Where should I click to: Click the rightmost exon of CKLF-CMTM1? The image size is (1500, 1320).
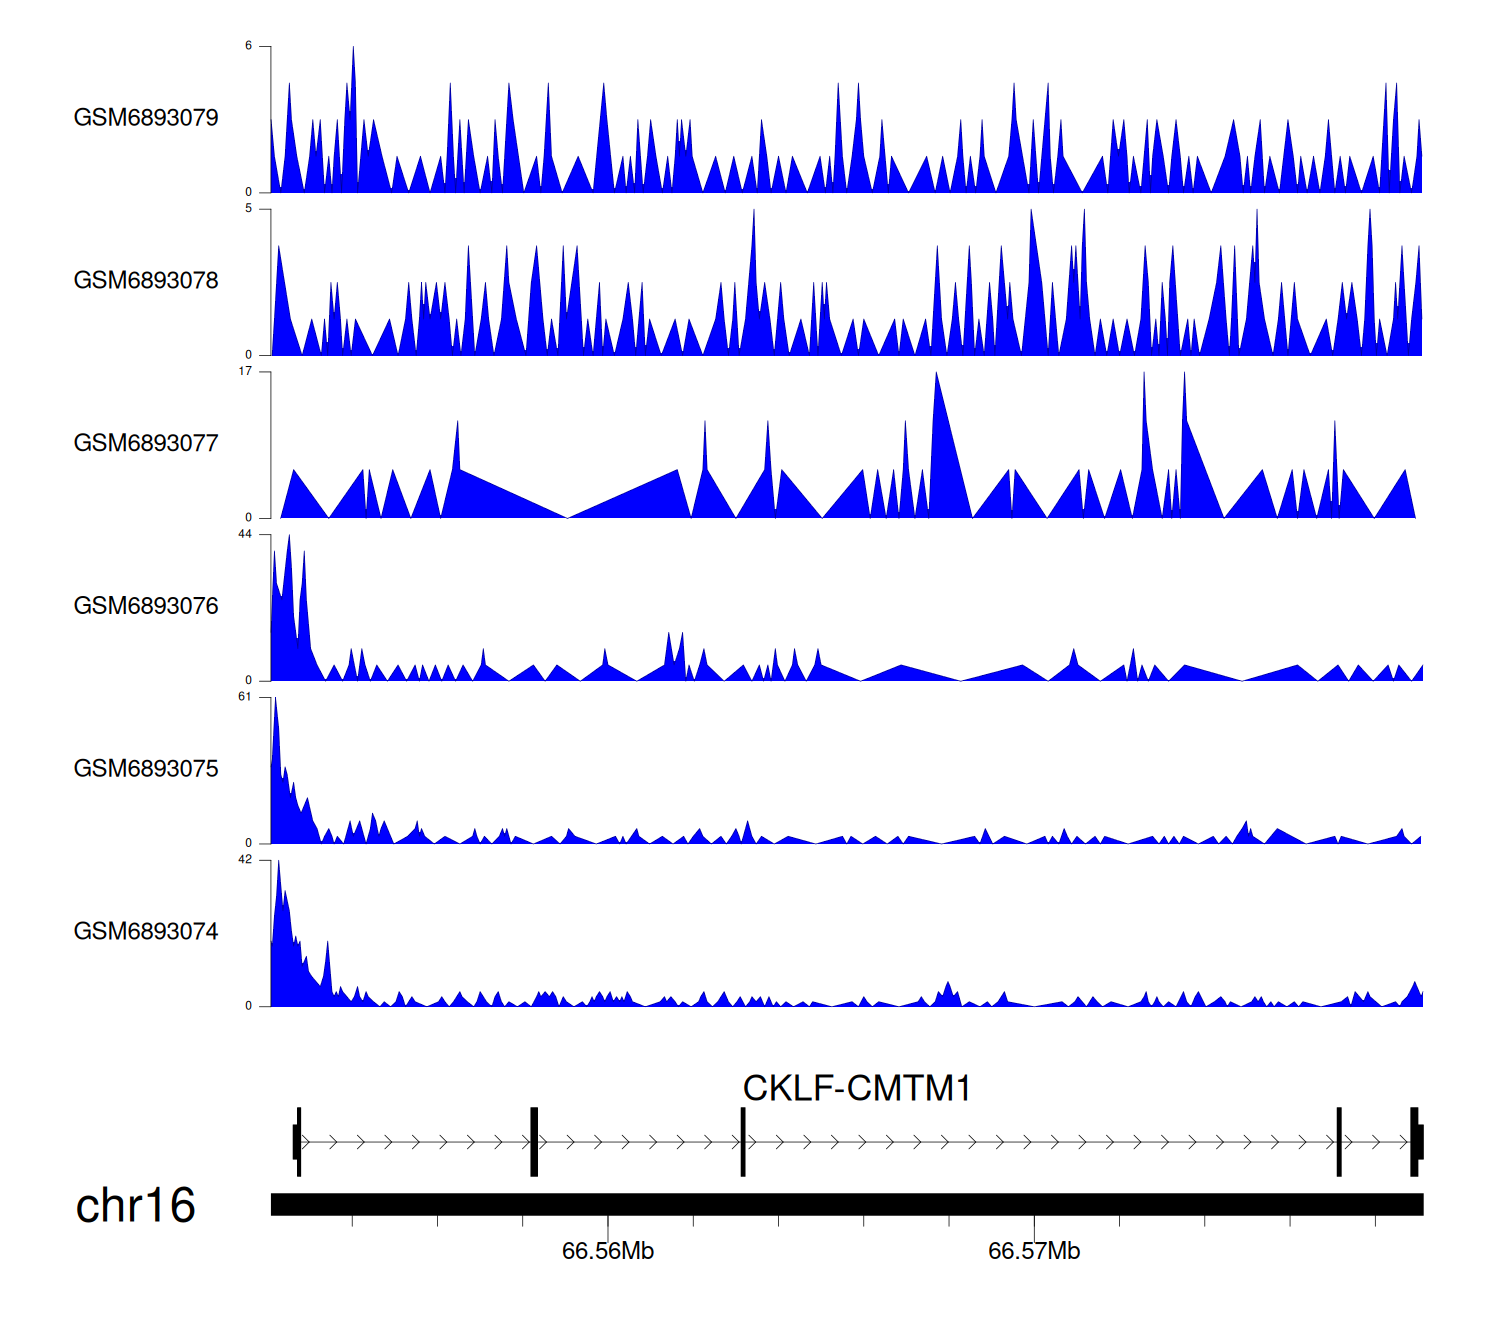coord(1416,1142)
